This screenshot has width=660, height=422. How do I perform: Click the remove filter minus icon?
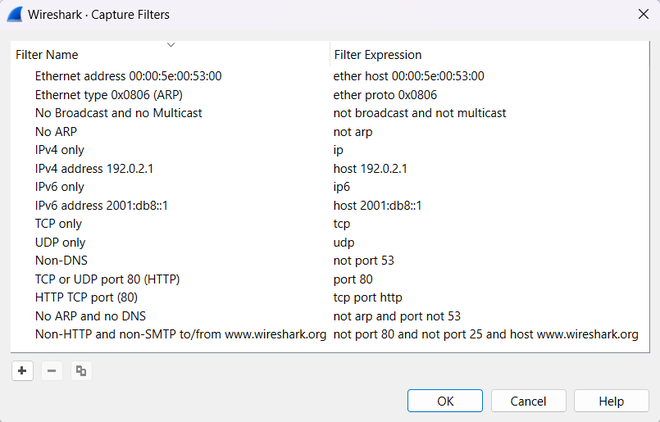52,371
